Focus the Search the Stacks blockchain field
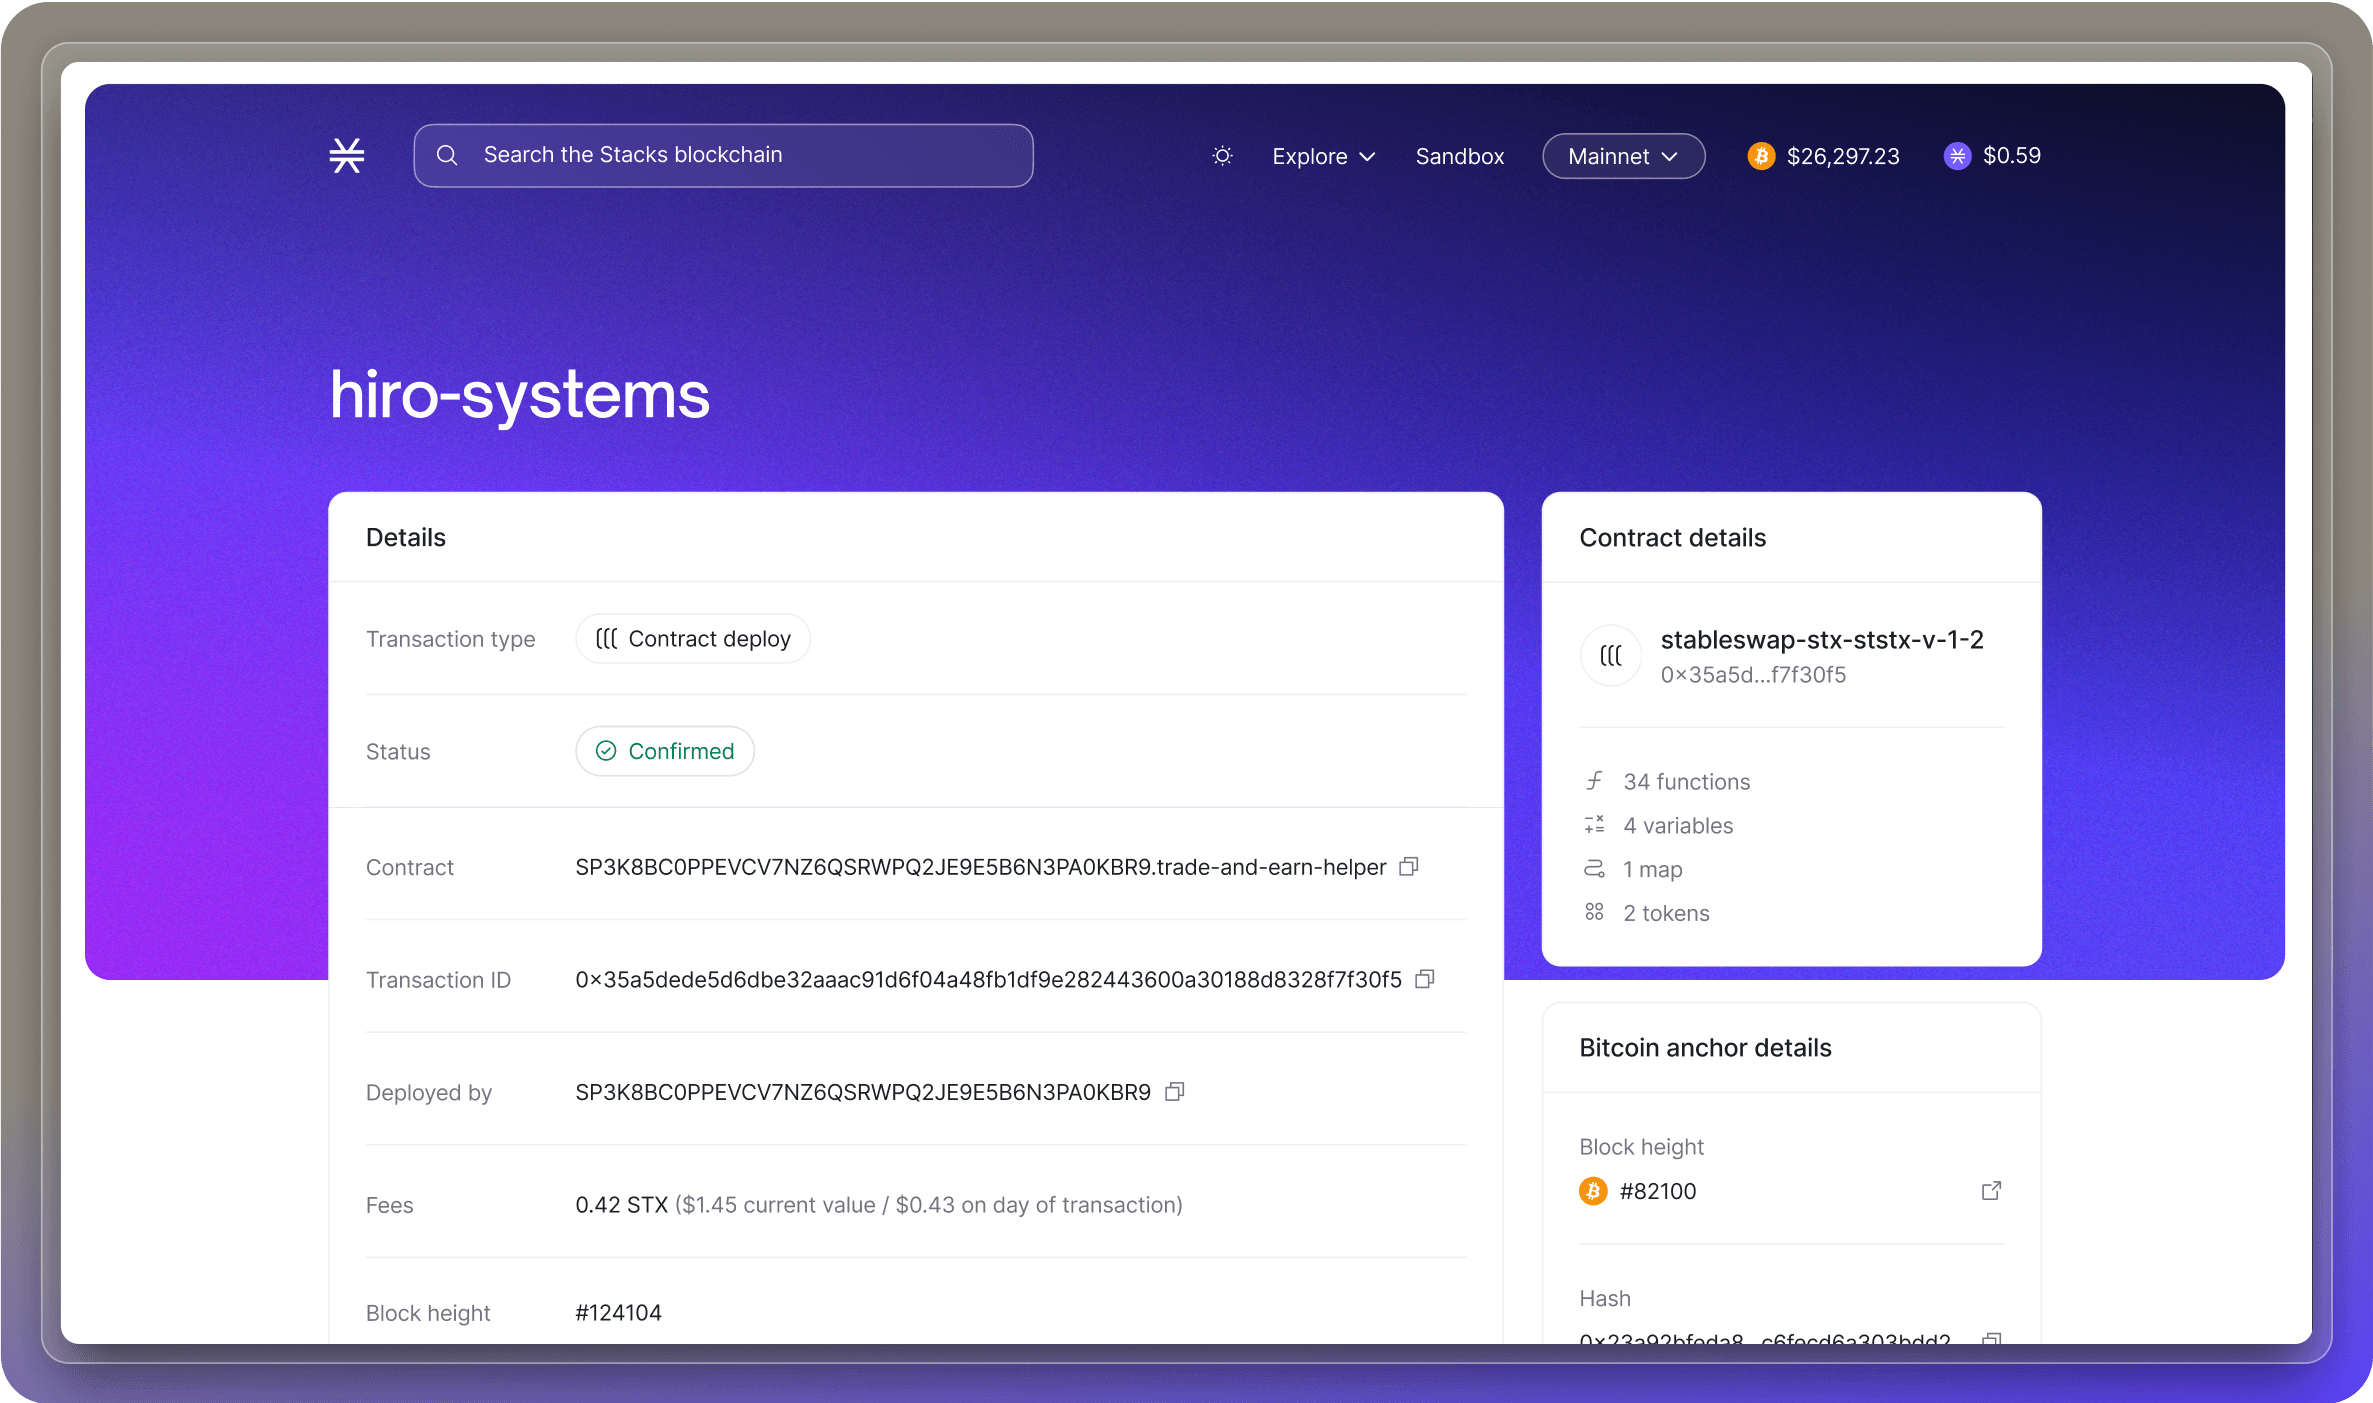Screen dimensions: 2373x1403 point(723,155)
